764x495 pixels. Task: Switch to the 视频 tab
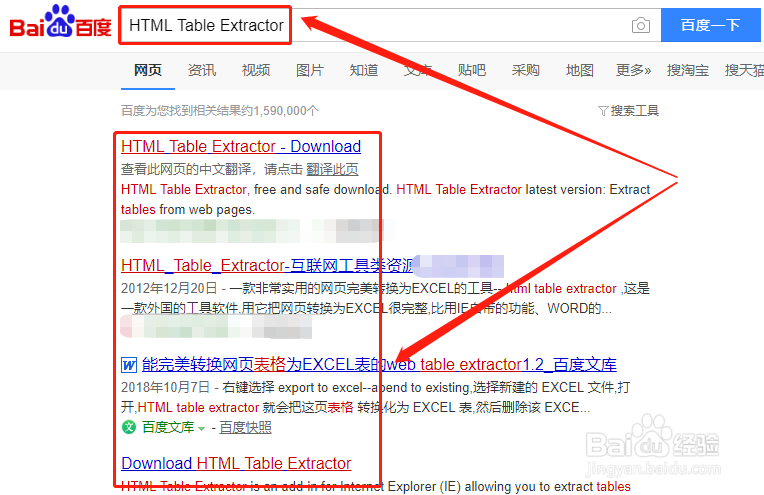(x=256, y=71)
